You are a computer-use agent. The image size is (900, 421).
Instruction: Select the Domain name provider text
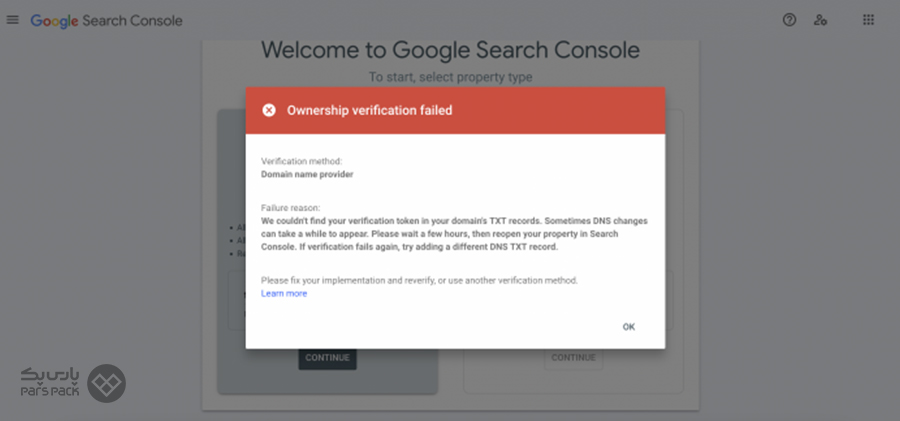click(307, 175)
